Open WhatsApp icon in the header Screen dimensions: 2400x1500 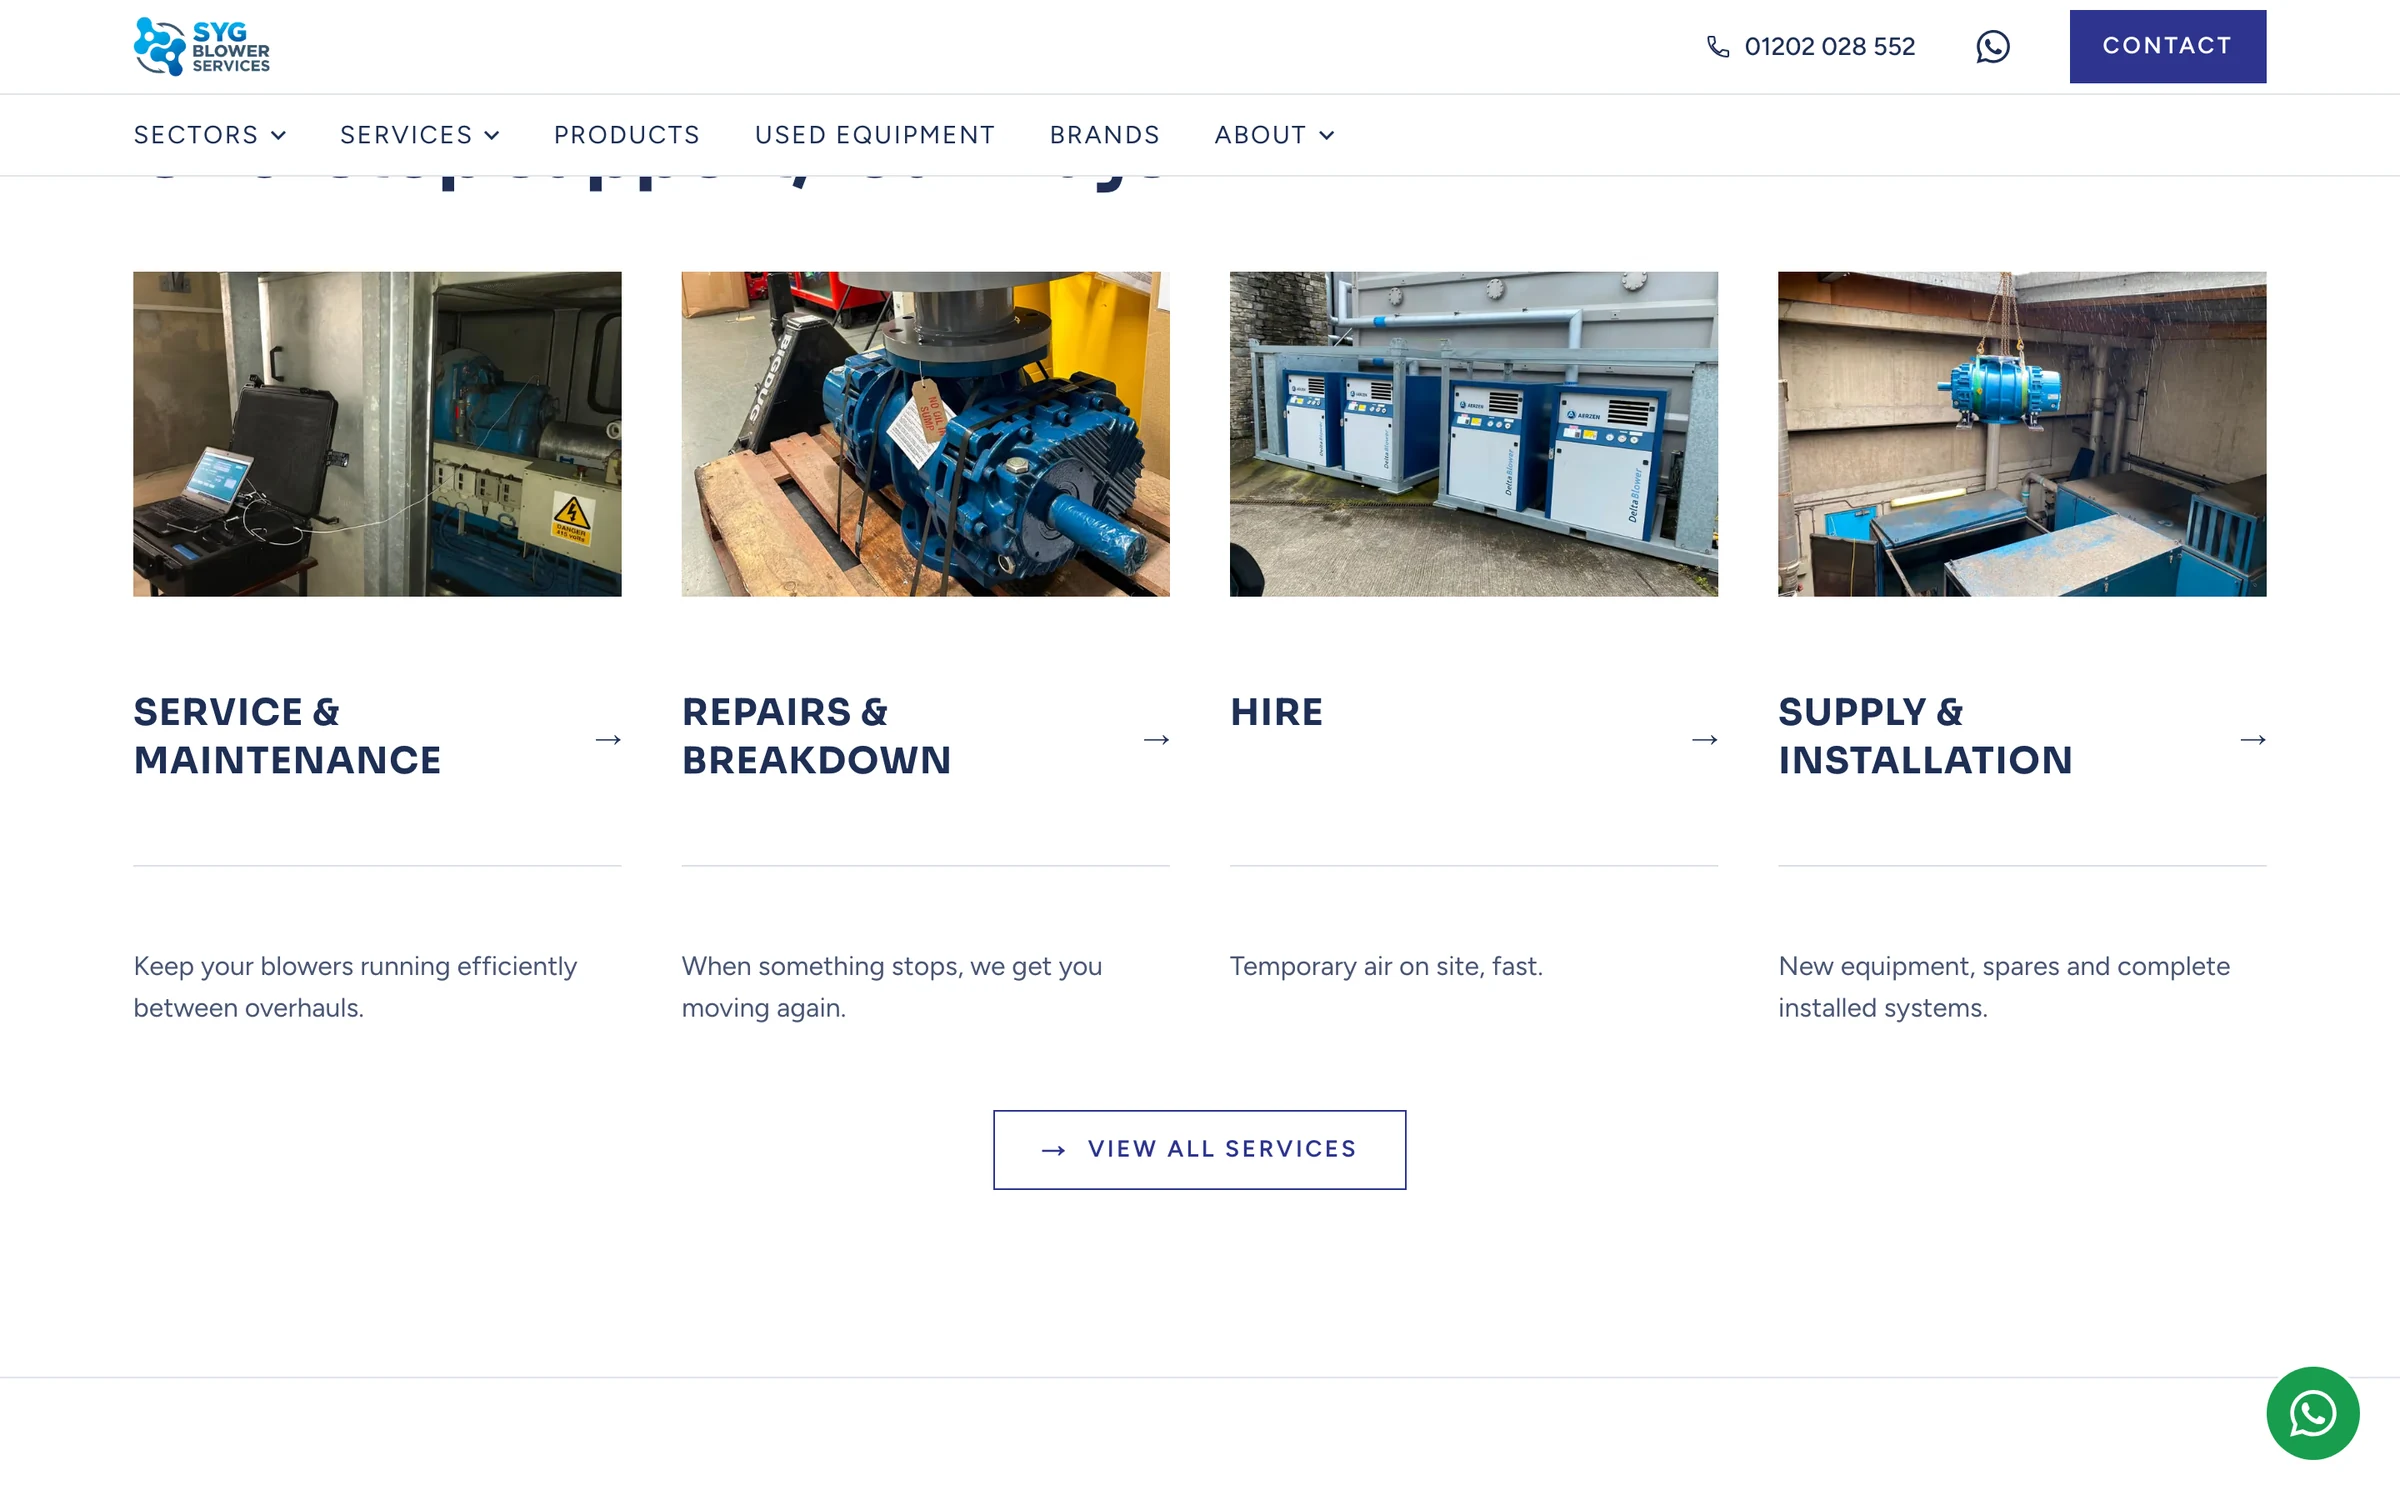[x=1992, y=47]
